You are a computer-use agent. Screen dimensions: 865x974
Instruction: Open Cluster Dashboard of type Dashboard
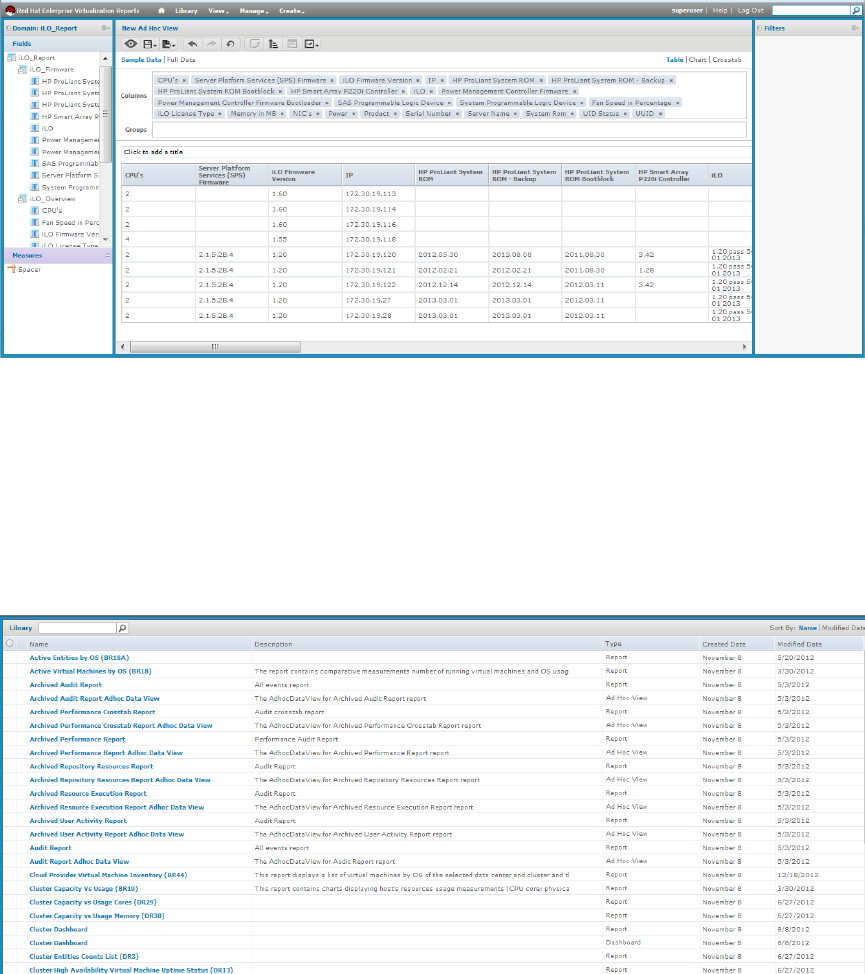(58, 943)
